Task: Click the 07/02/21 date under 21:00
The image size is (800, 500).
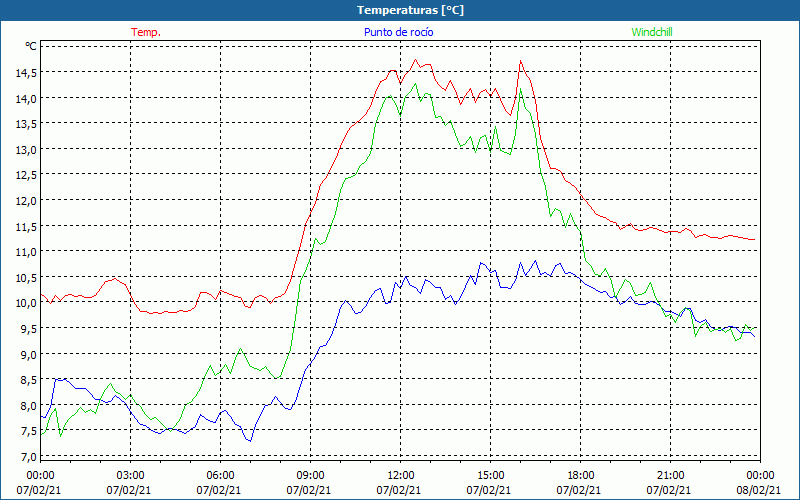Action: 669,490
